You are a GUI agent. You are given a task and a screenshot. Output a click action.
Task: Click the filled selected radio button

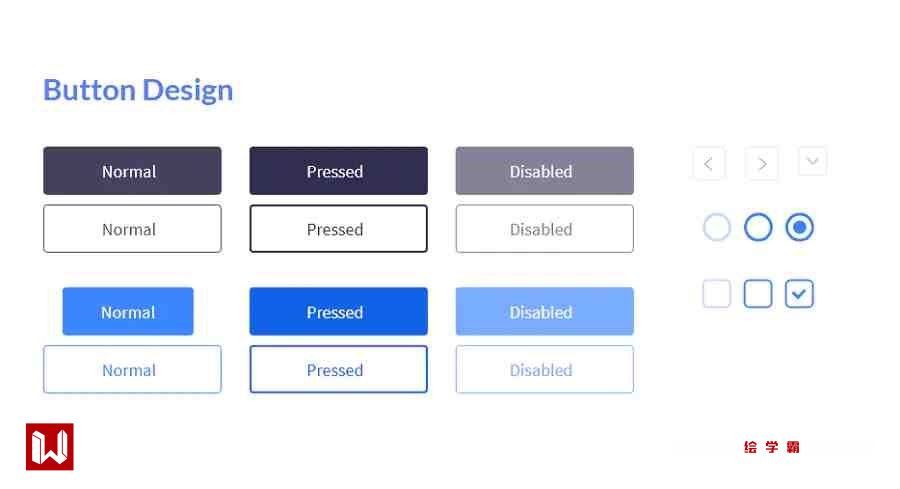click(x=799, y=228)
